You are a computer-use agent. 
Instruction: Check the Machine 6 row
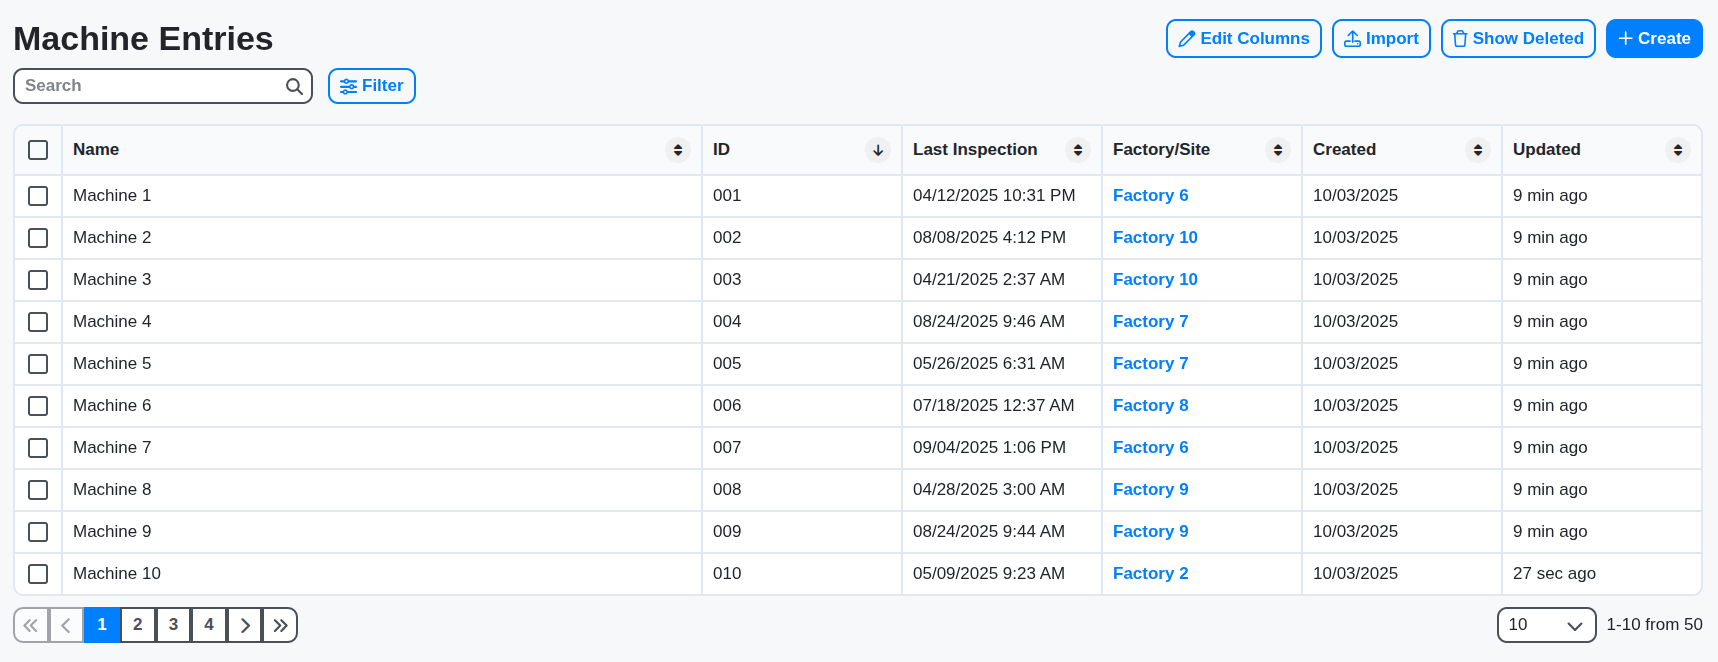(38, 406)
